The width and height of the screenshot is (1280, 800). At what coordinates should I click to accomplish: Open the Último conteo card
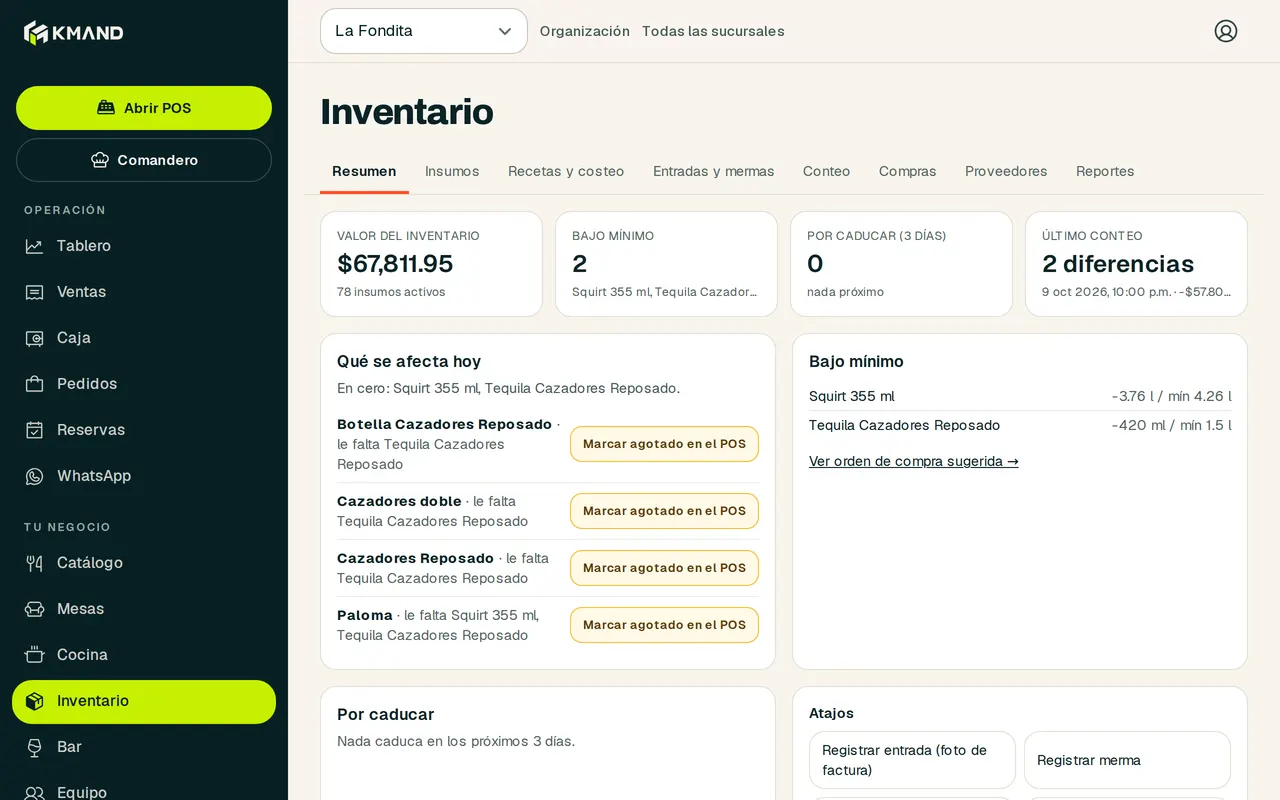pyautogui.click(x=1136, y=264)
